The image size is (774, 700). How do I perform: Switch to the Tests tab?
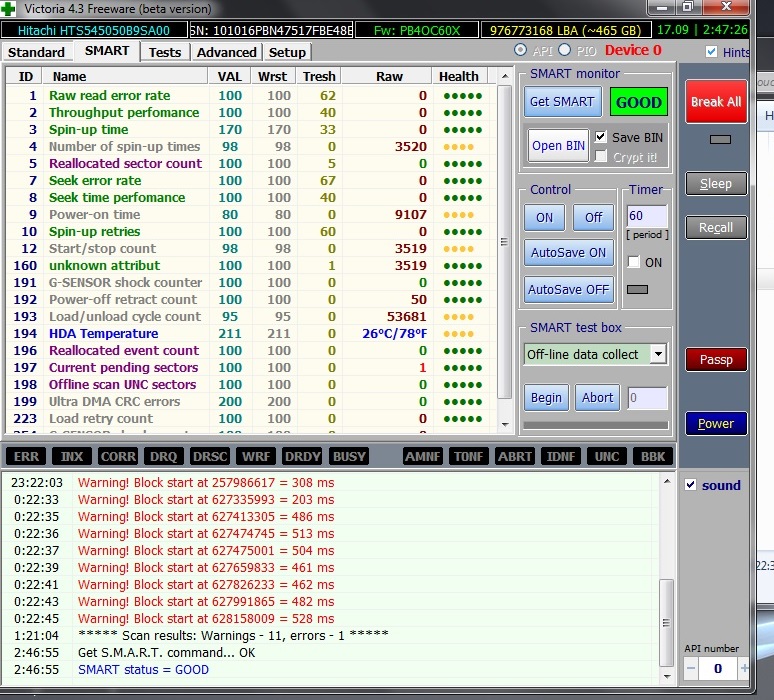(x=165, y=52)
